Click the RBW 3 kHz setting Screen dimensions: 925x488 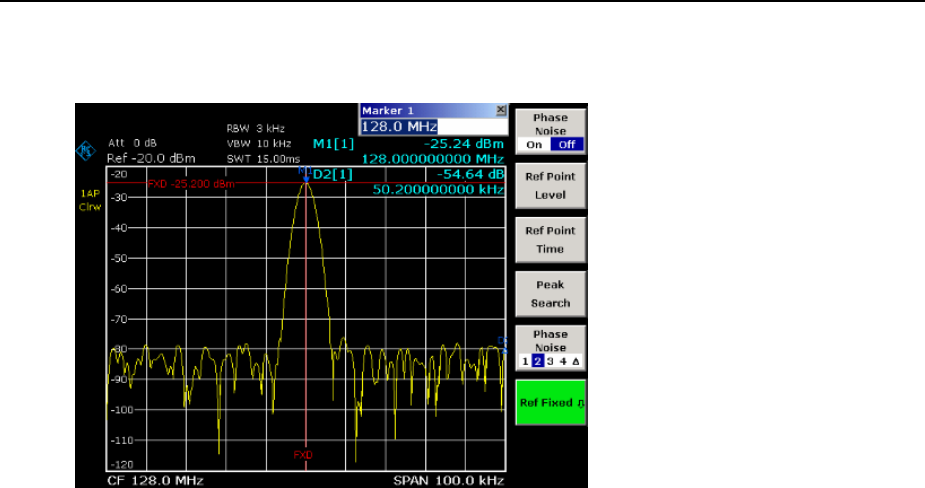[254, 129]
